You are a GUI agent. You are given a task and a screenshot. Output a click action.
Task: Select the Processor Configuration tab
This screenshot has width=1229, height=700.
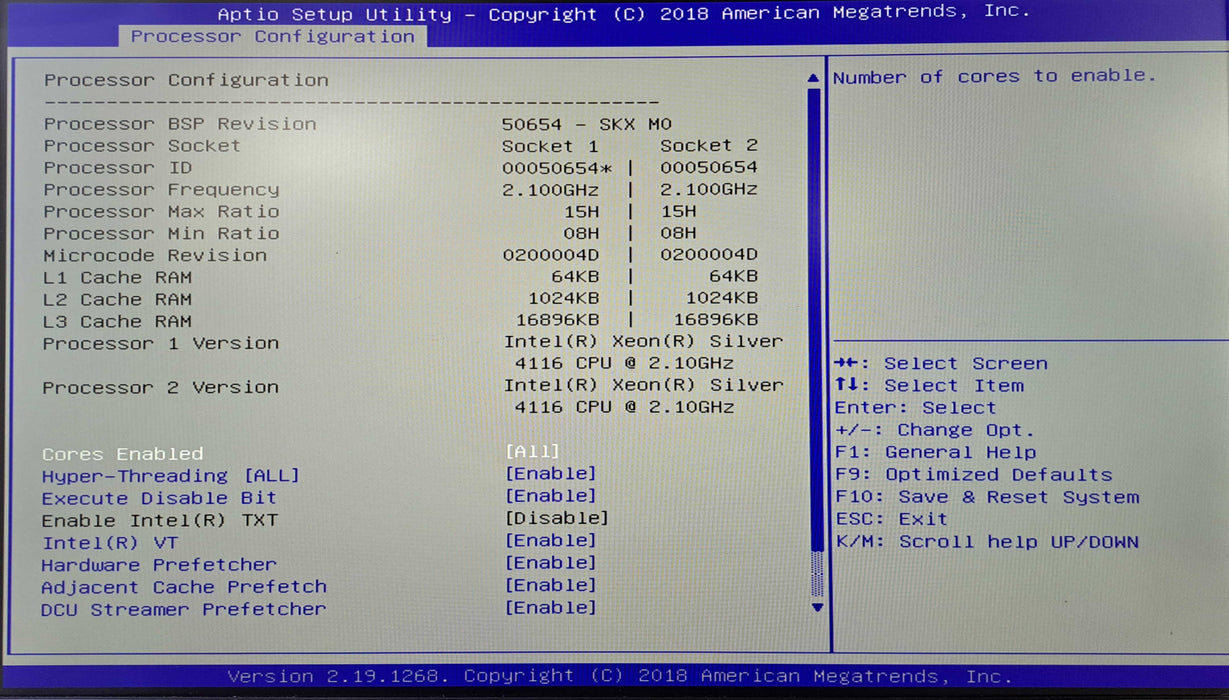click(272, 37)
